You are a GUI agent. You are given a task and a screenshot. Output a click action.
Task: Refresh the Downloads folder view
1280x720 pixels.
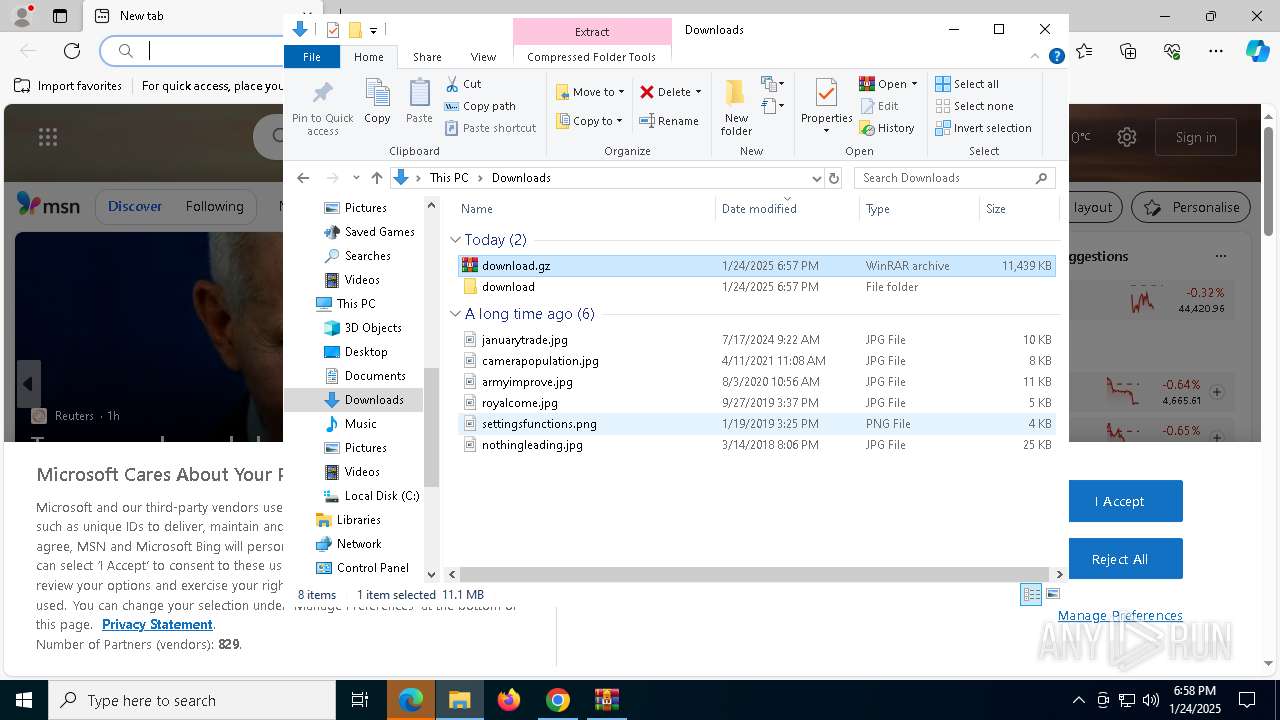click(834, 178)
